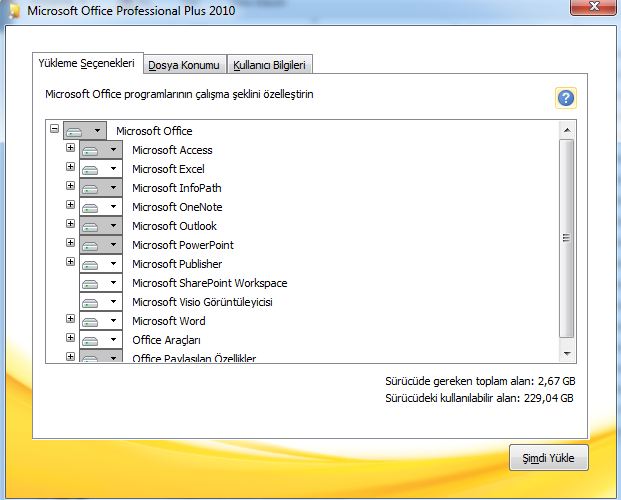Expand the Microsoft Access node
The image size is (621, 500).
click(x=70, y=147)
